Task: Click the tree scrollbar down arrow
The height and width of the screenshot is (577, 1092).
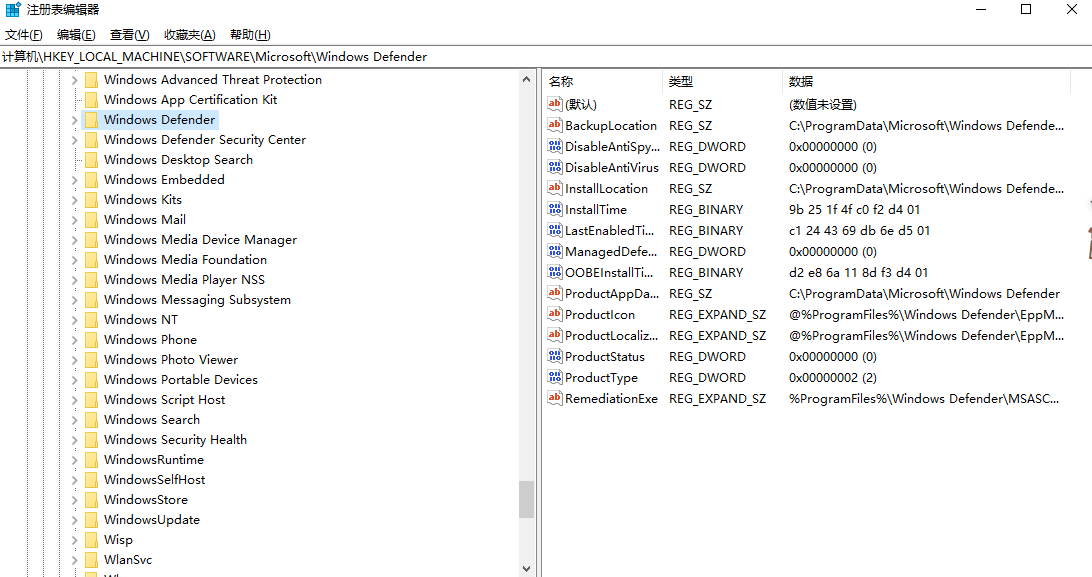Action: coord(526,569)
